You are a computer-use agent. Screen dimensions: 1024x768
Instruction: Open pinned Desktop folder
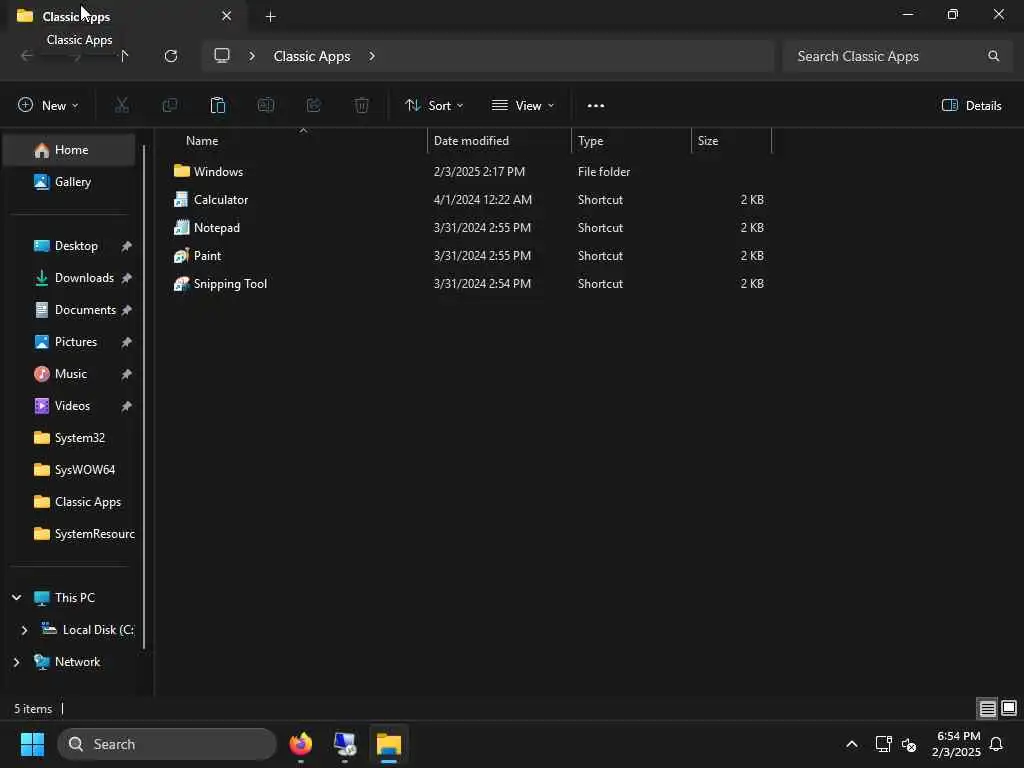click(x=69, y=246)
